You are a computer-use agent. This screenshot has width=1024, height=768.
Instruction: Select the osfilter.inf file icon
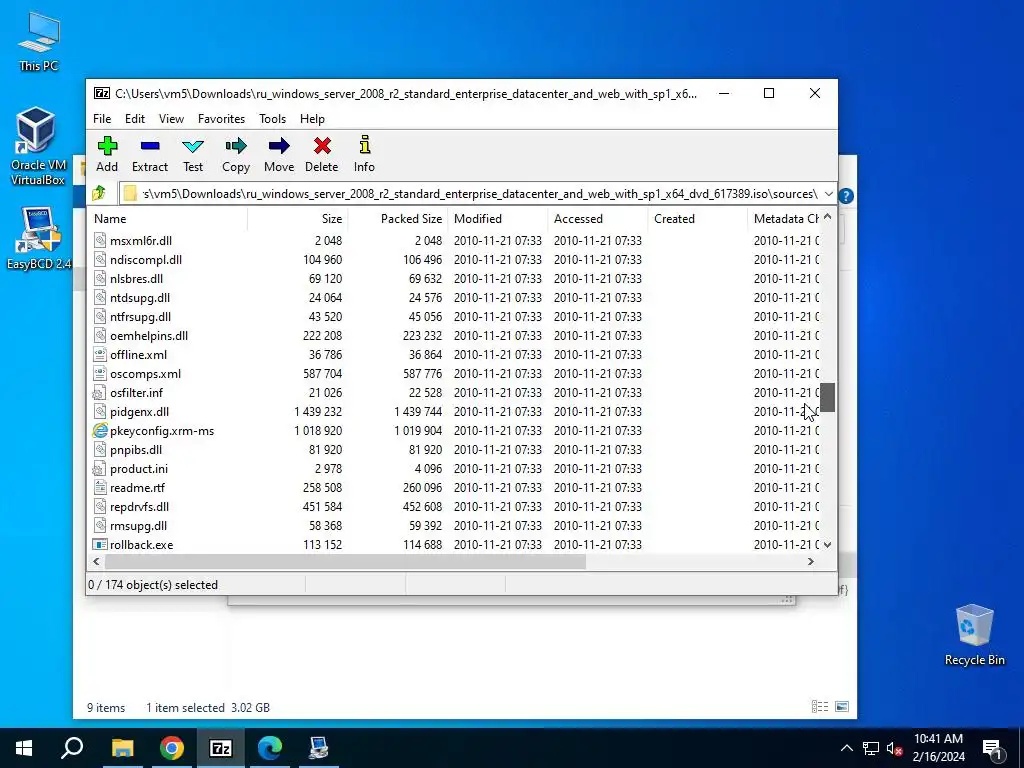(99, 392)
